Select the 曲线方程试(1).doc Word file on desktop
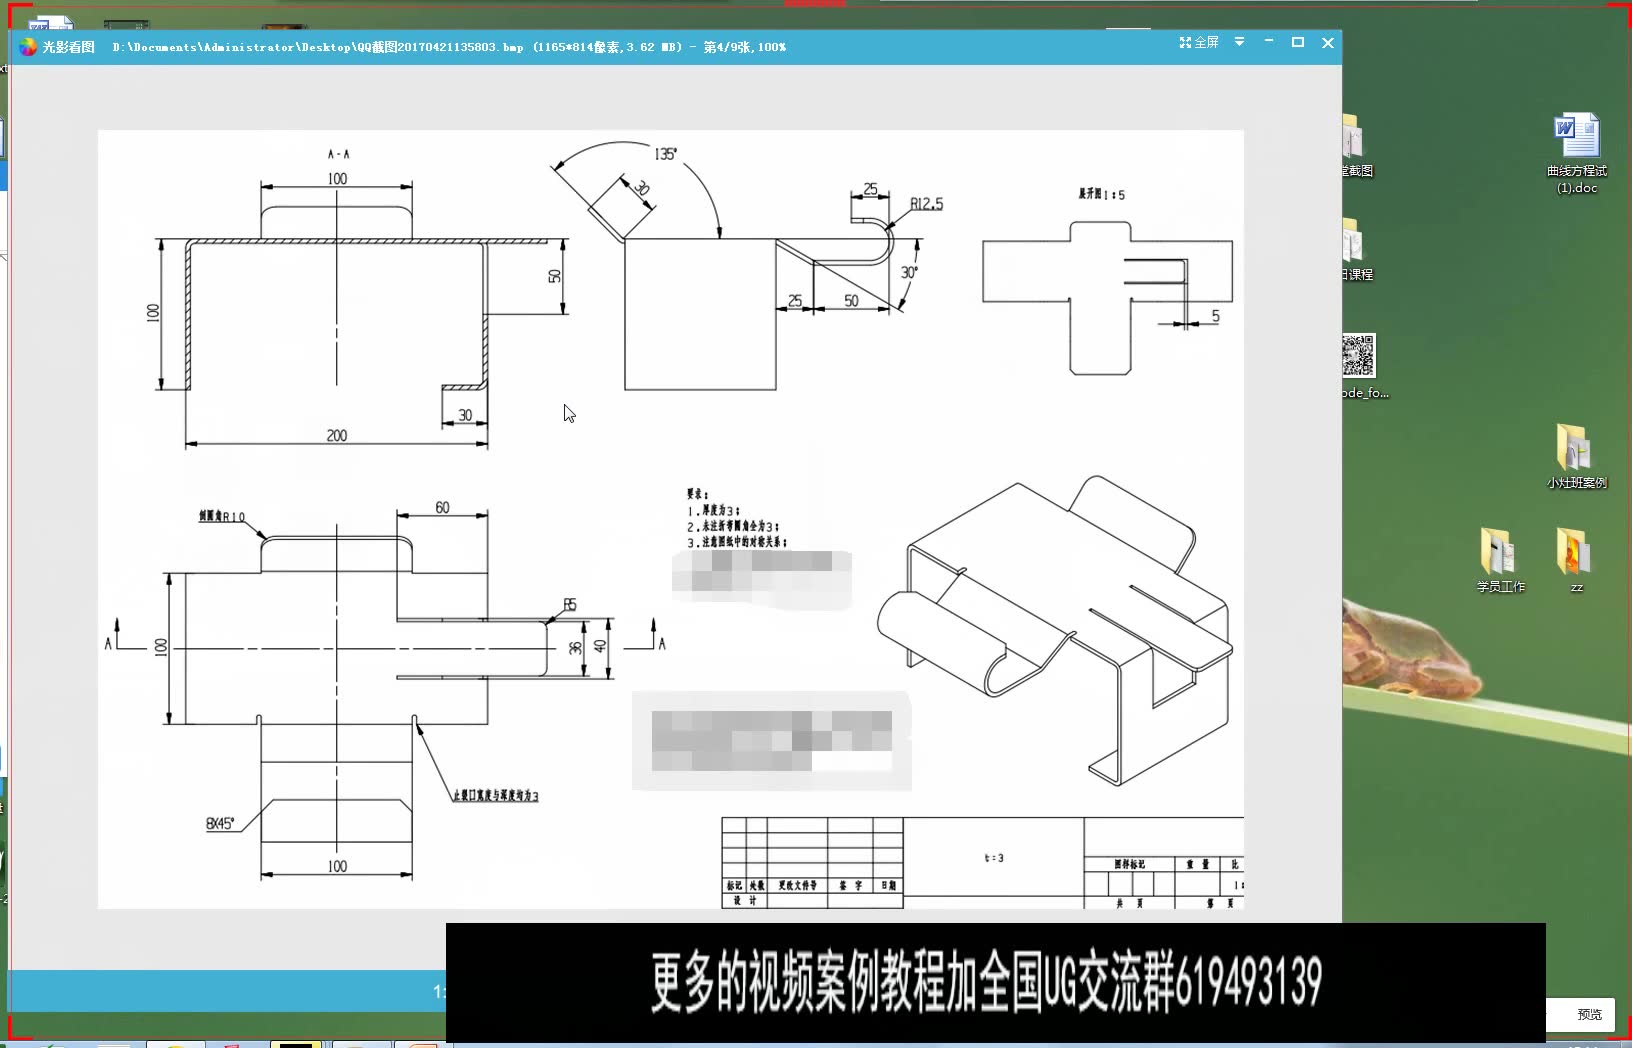This screenshot has height=1048, width=1632. pyautogui.click(x=1577, y=154)
